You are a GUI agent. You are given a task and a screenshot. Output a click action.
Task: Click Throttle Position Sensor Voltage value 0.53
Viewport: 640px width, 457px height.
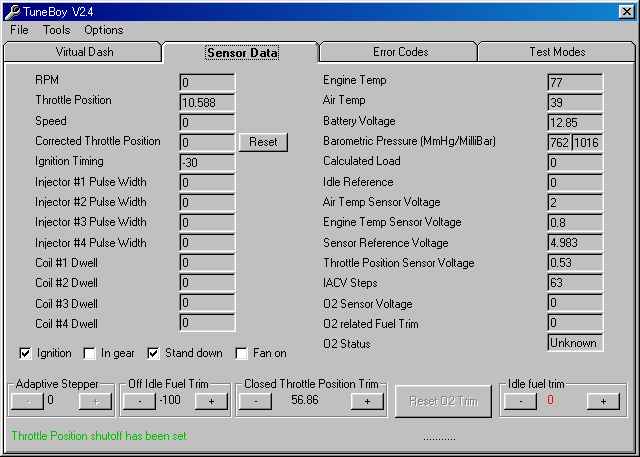tap(575, 262)
